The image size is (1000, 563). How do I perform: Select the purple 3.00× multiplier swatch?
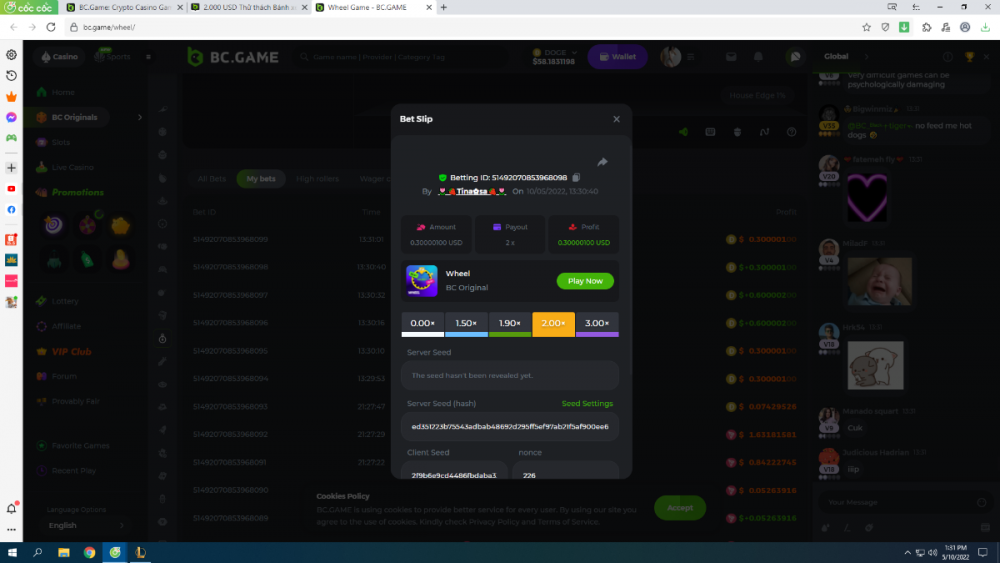(597, 324)
